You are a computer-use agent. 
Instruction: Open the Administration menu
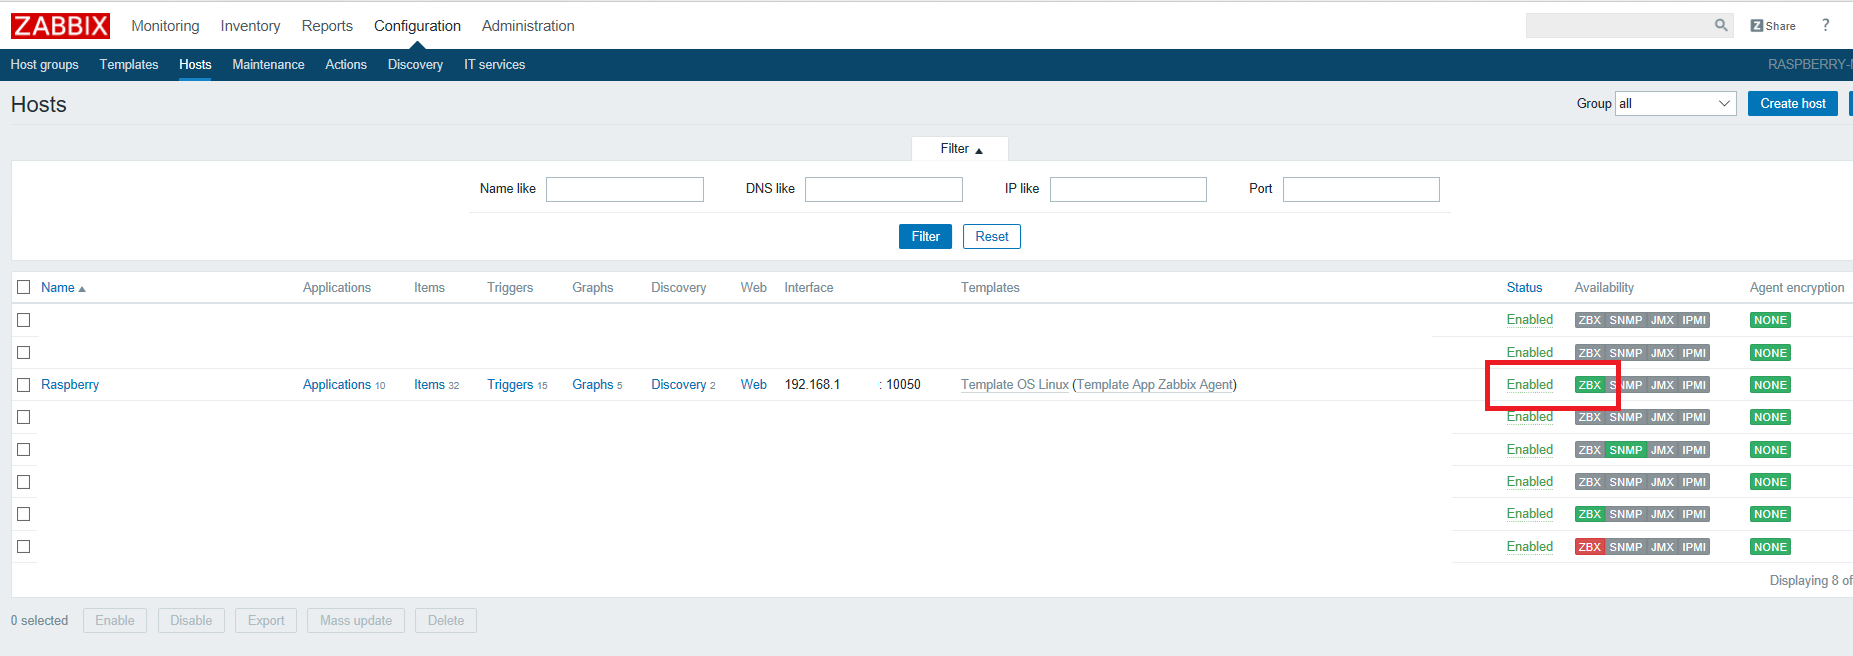[x=528, y=26]
